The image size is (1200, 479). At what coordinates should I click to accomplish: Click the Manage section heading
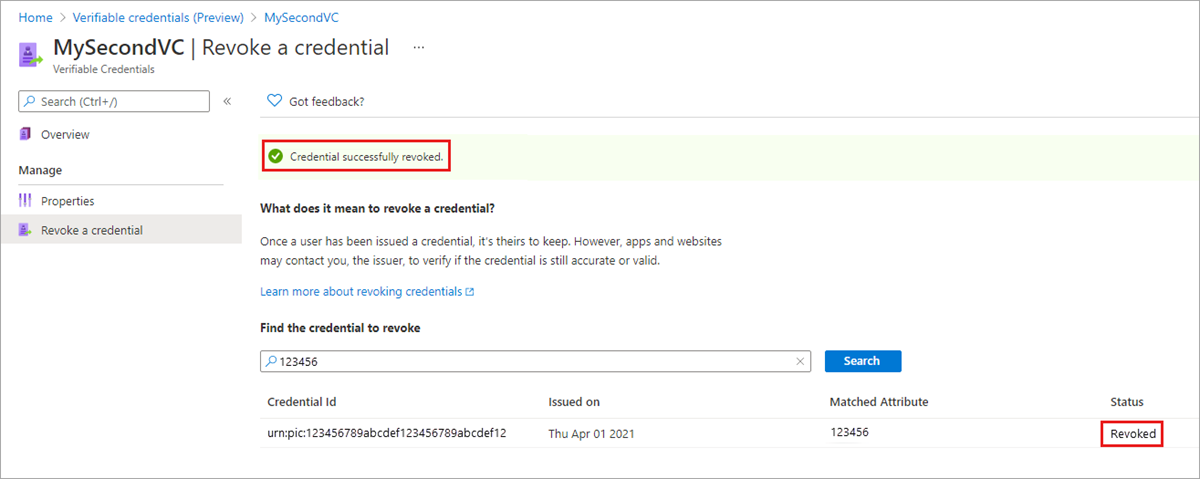[40, 170]
